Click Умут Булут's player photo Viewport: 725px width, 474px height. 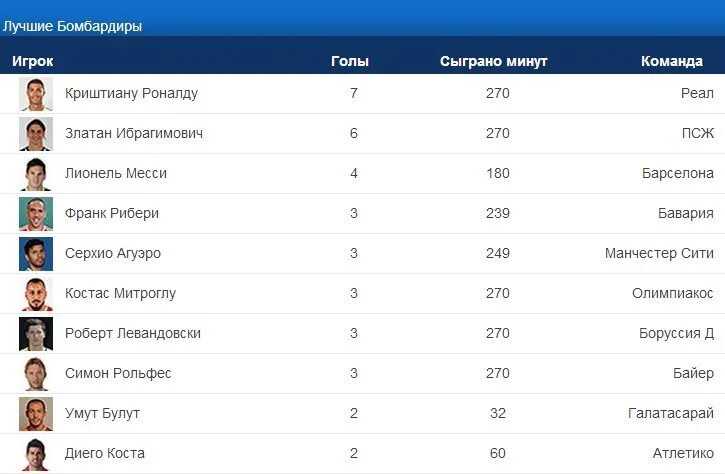tap(36, 414)
